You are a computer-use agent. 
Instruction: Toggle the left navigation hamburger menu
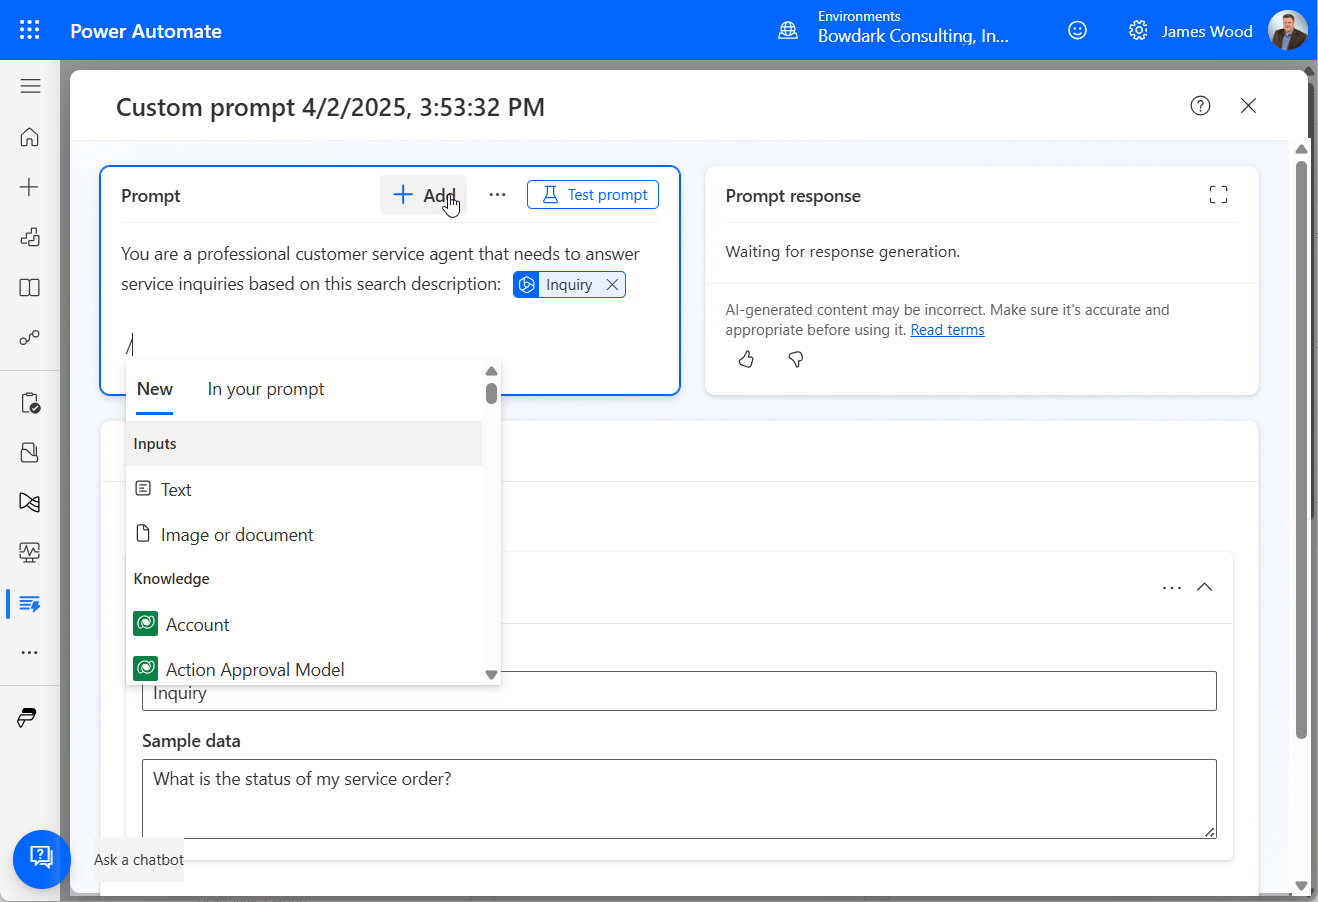click(x=30, y=86)
